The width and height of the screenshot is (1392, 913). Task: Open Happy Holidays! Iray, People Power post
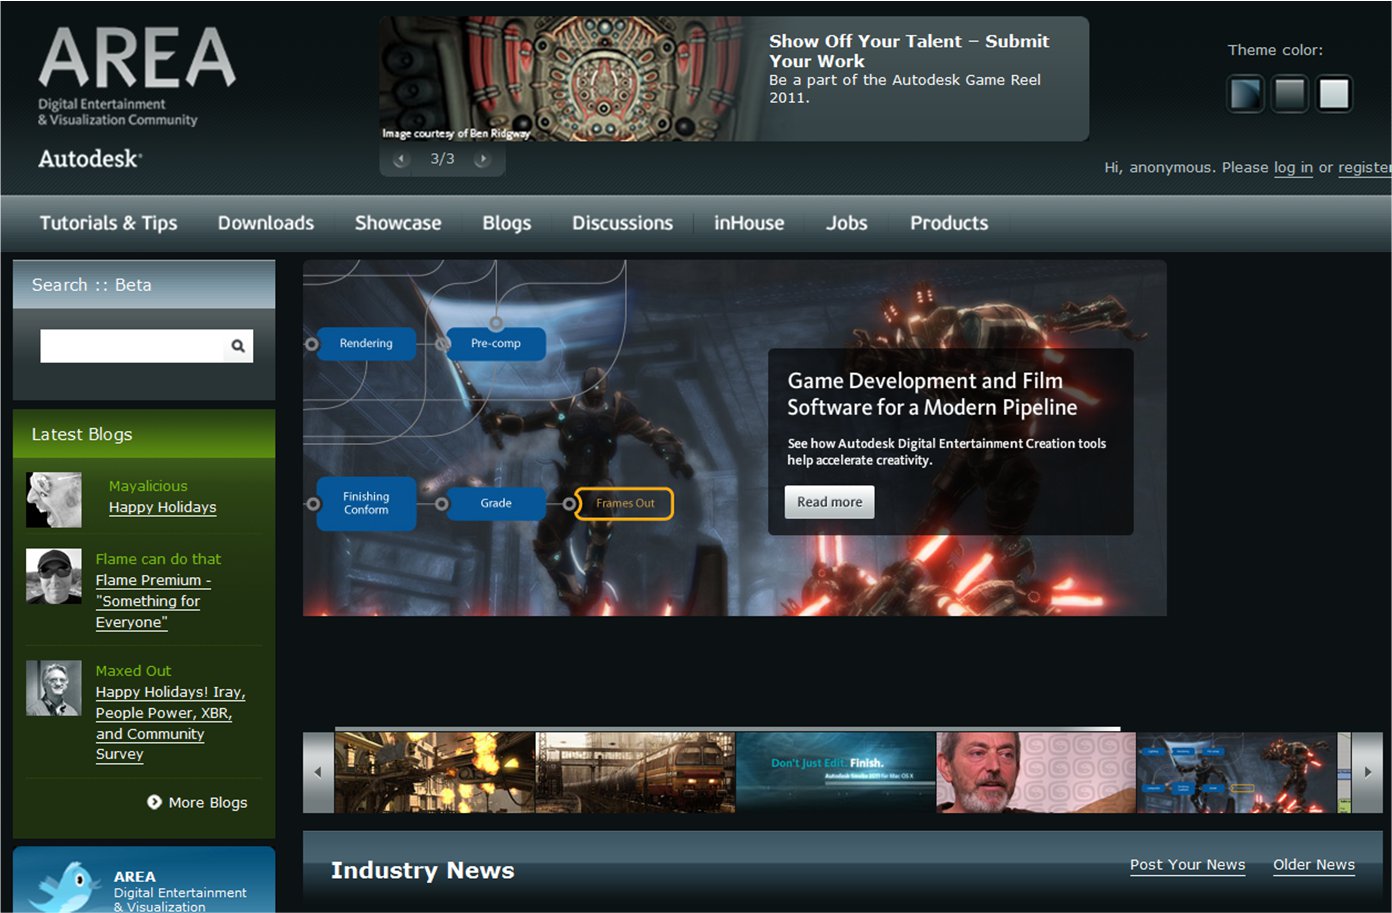click(170, 723)
